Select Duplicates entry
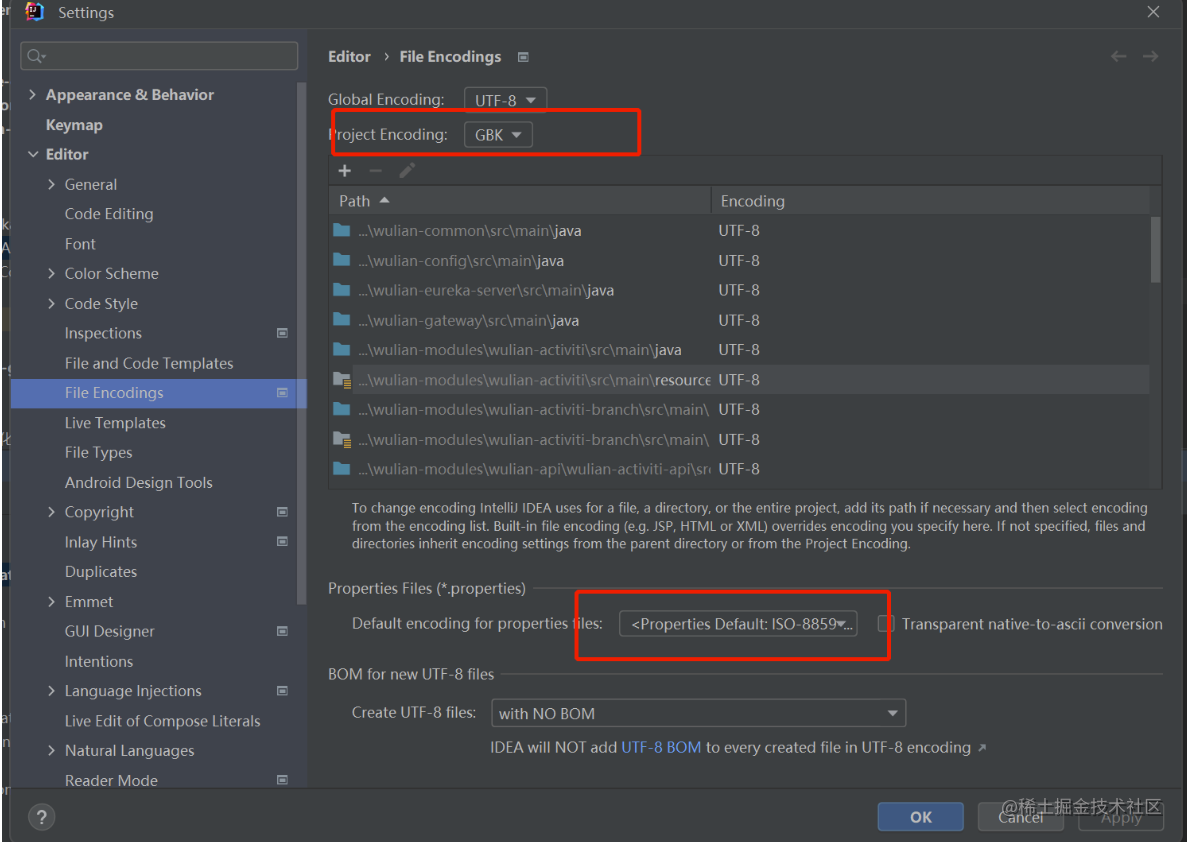The height and width of the screenshot is (842, 1187). pyautogui.click(x=101, y=572)
